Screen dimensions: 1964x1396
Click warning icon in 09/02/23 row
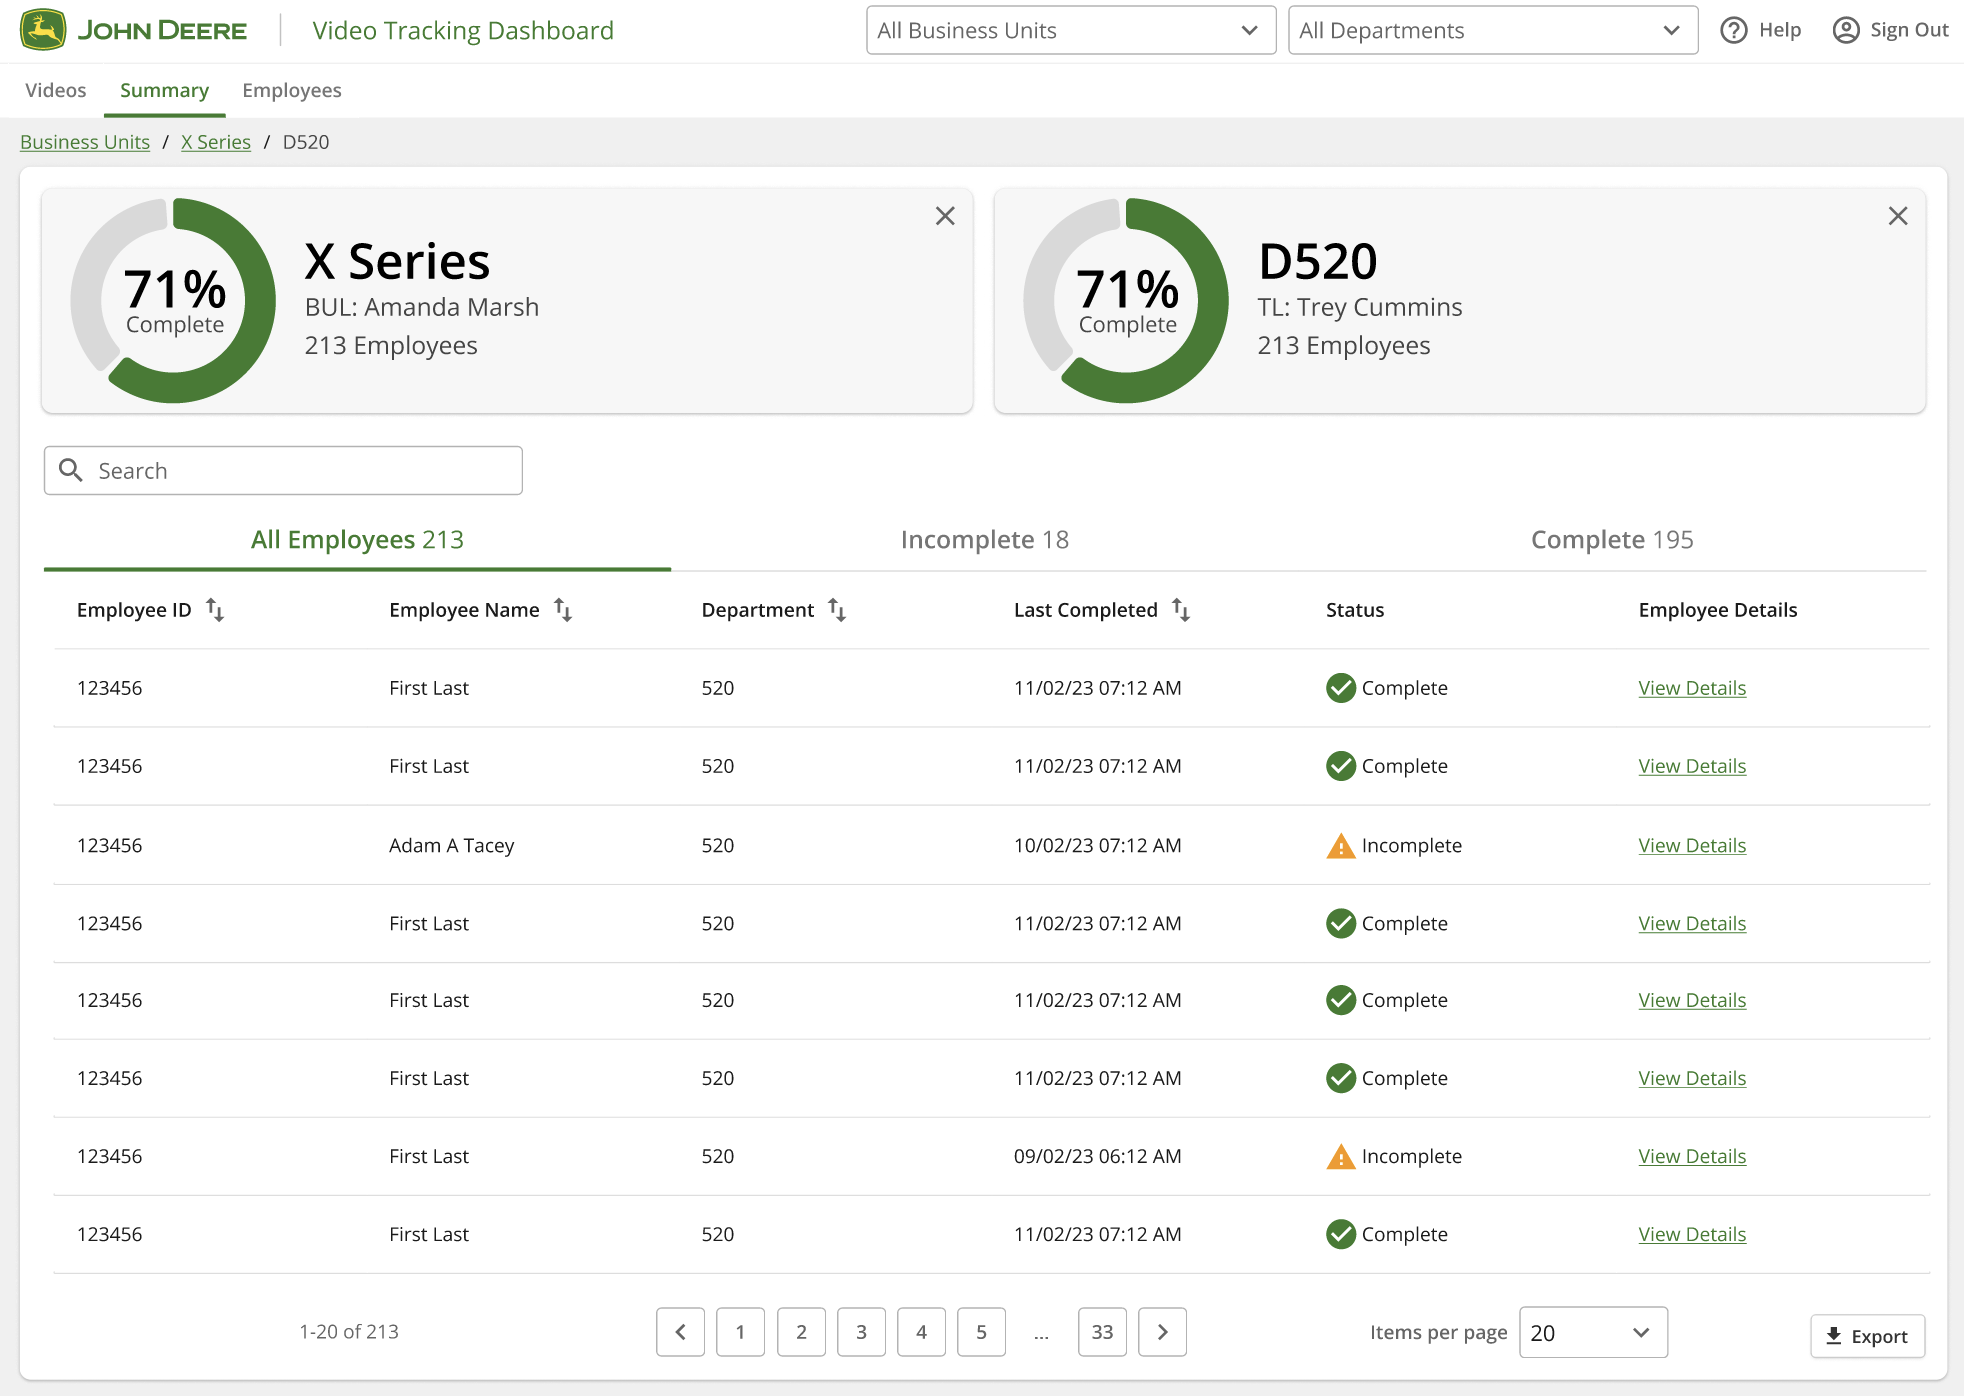tap(1340, 1157)
